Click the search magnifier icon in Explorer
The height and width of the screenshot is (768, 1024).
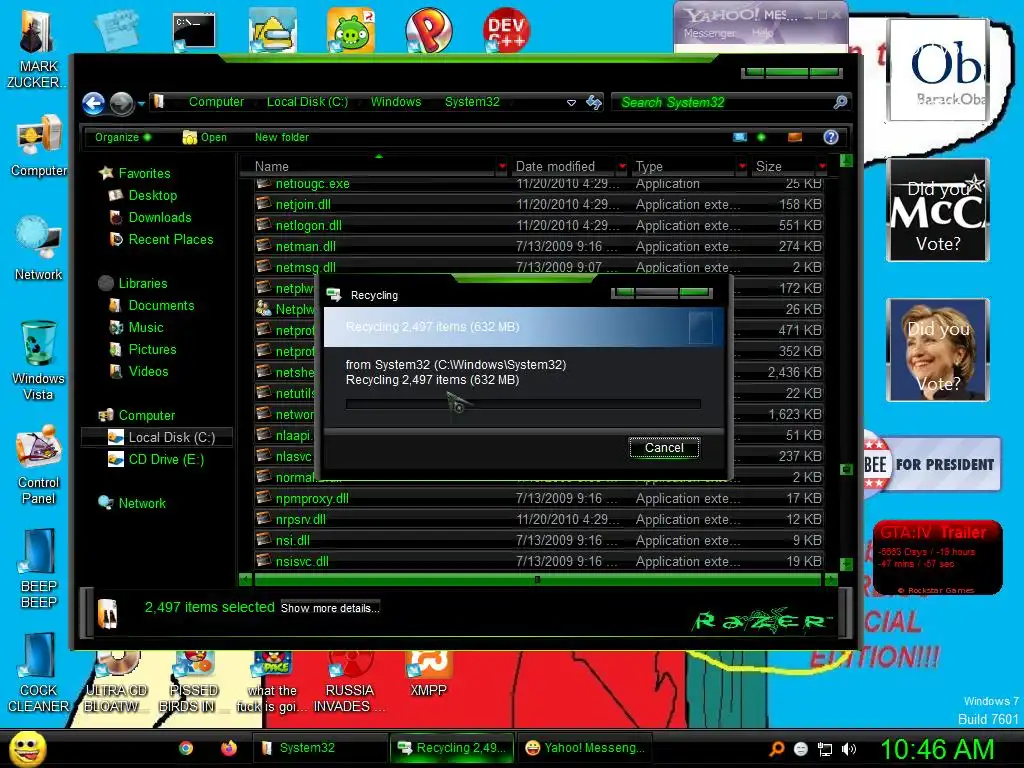[x=840, y=102]
